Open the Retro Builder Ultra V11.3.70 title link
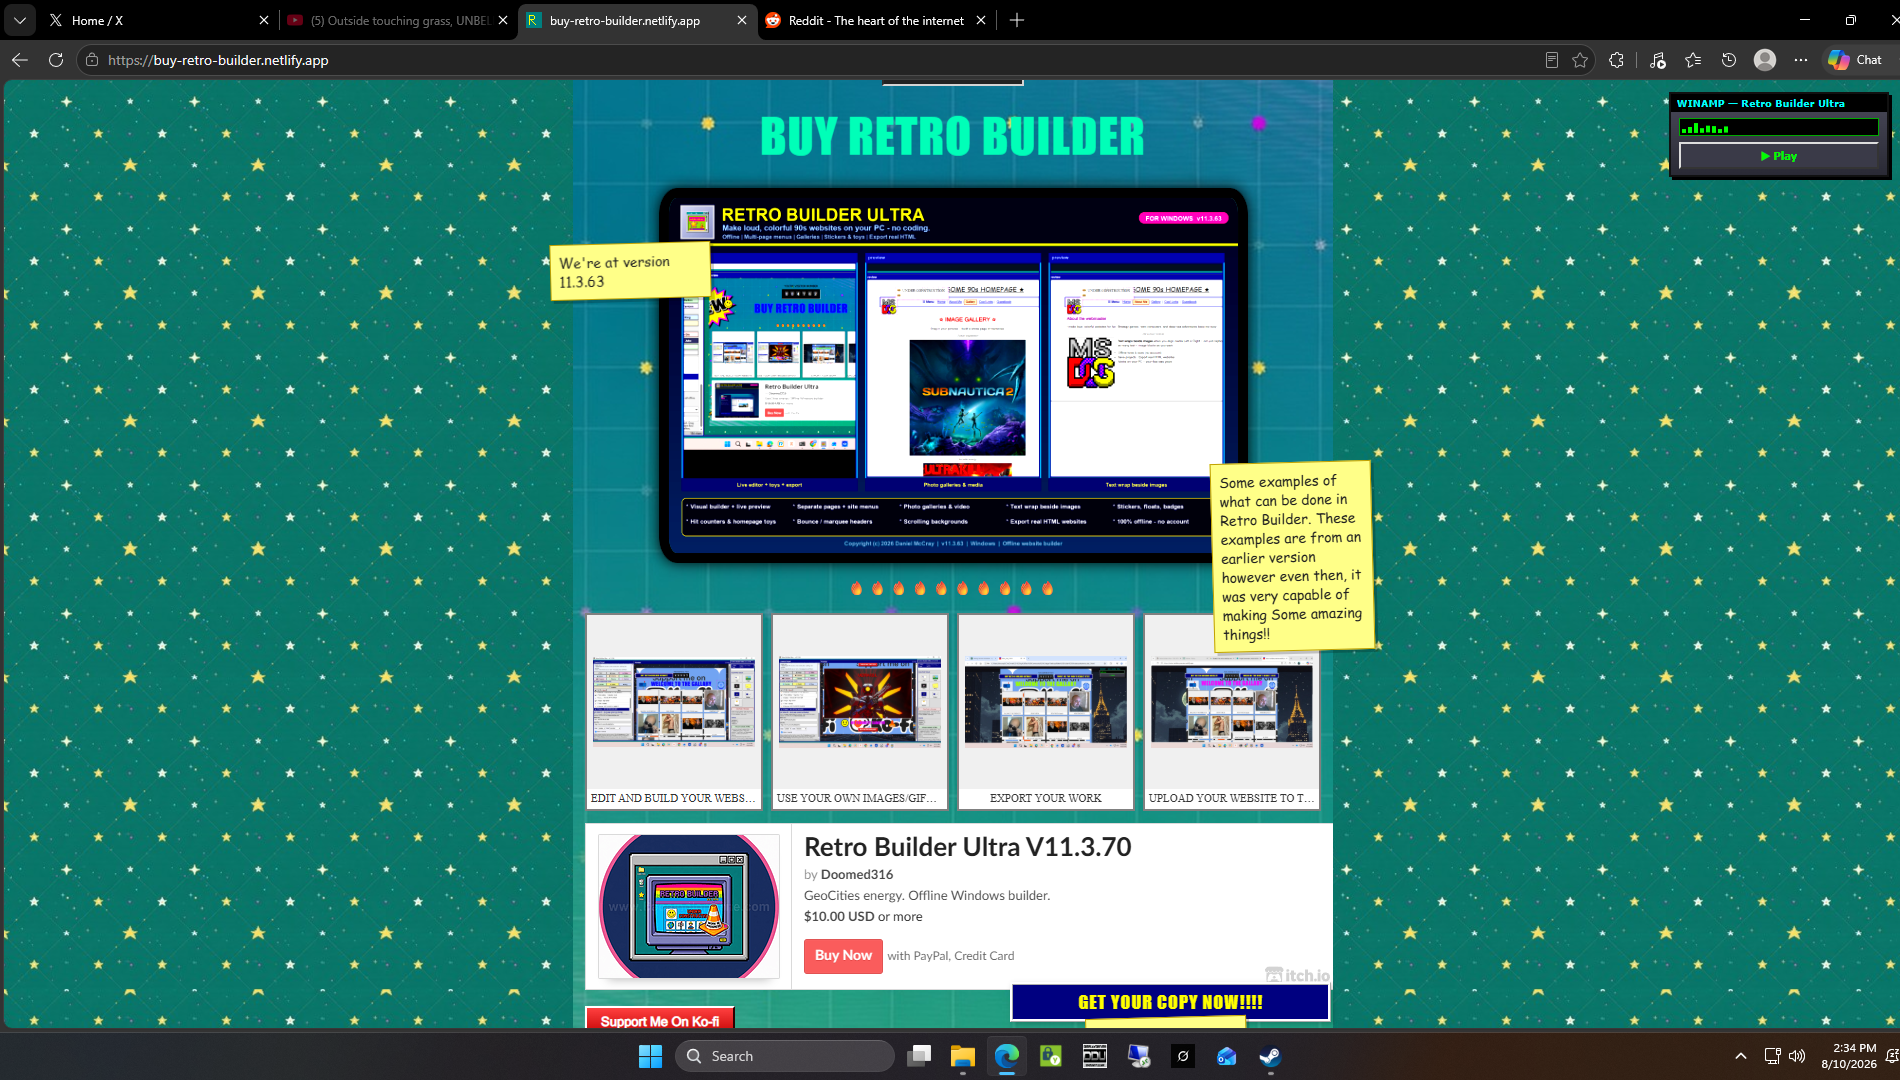 967,847
